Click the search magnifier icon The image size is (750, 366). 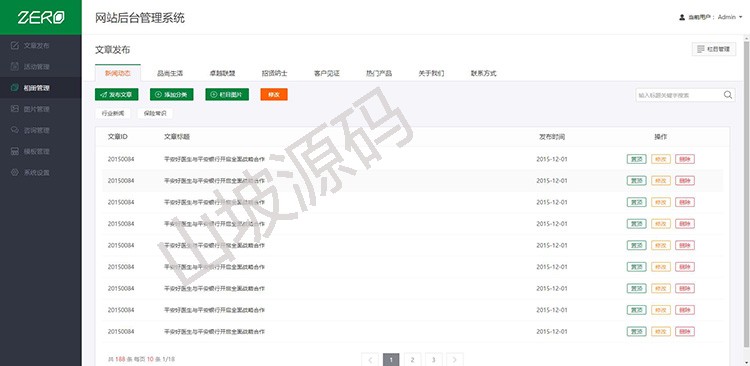pos(728,95)
